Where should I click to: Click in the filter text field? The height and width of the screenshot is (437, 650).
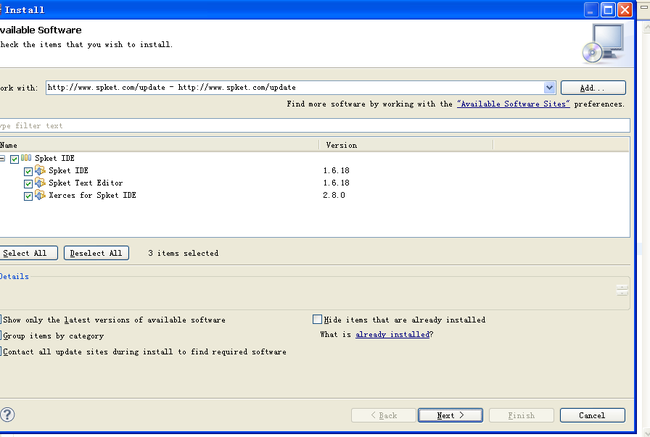pyautogui.click(x=314, y=126)
